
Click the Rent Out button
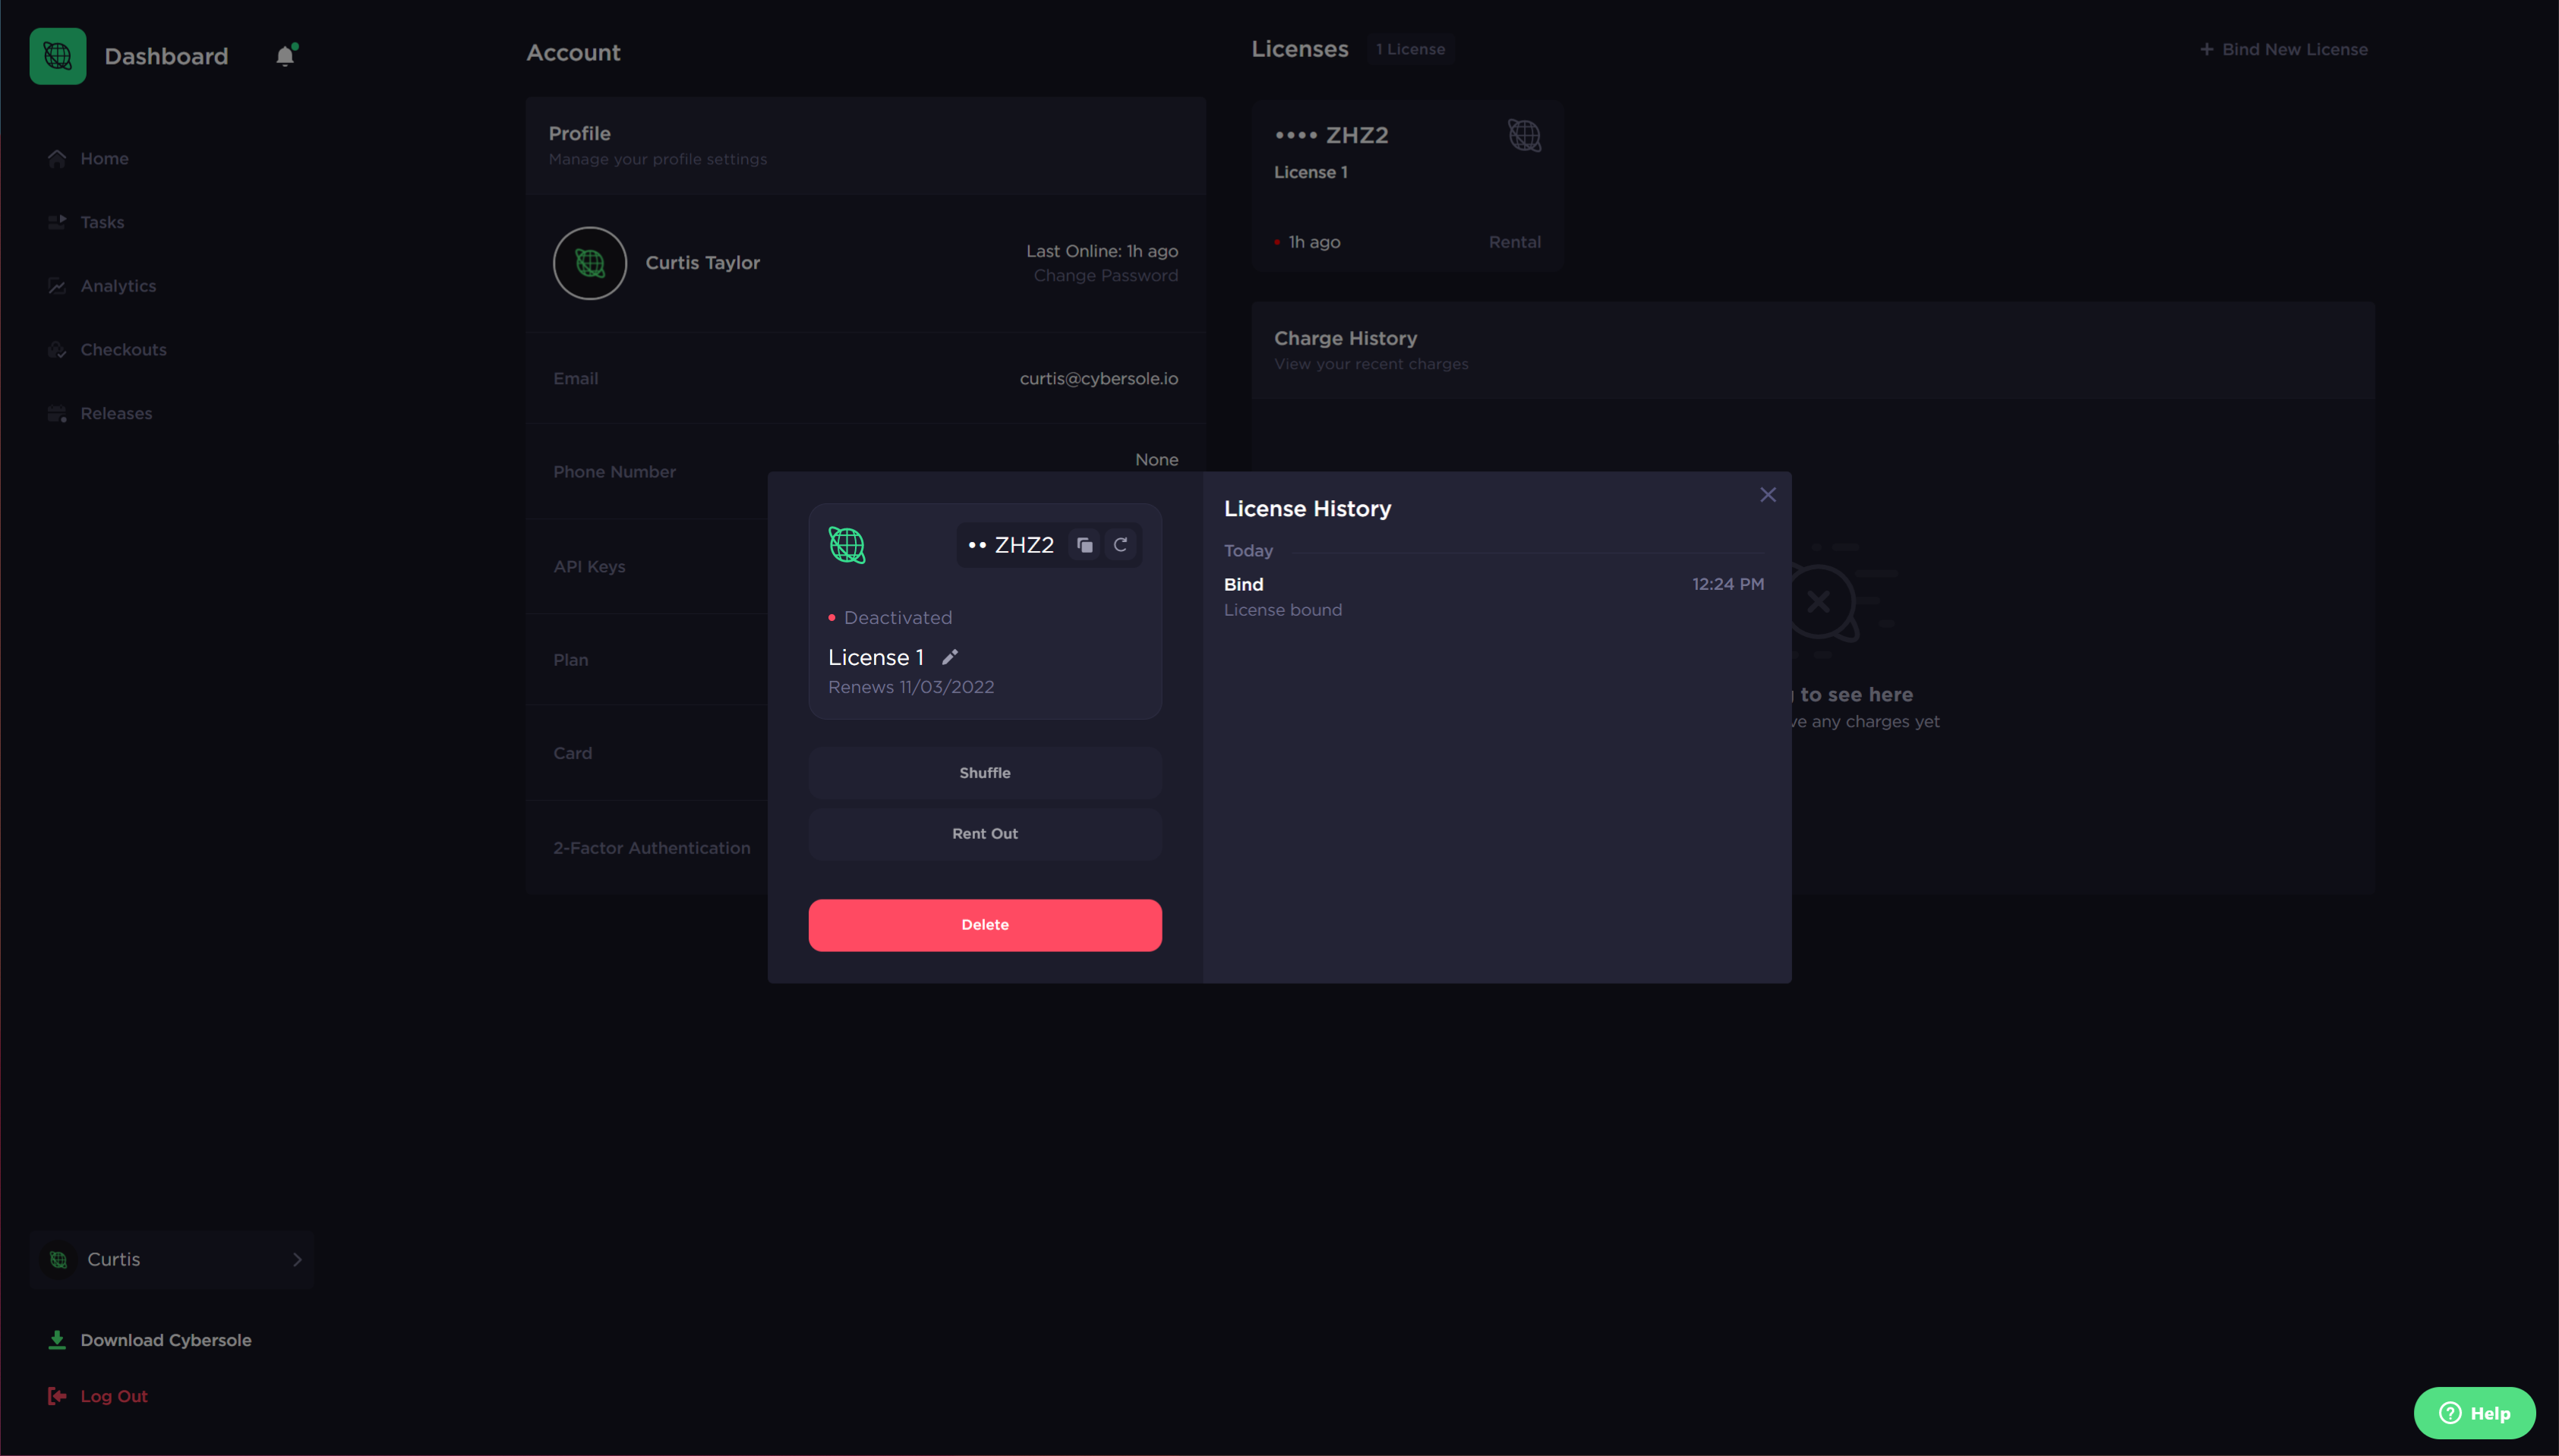point(984,834)
